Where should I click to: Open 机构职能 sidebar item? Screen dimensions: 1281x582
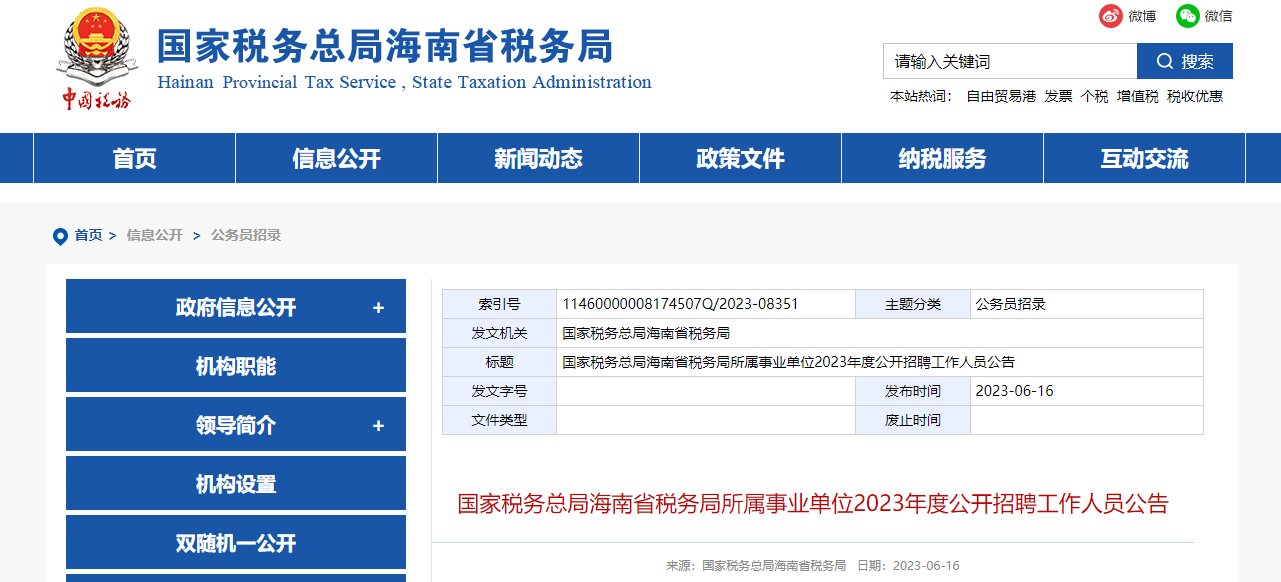click(x=236, y=366)
